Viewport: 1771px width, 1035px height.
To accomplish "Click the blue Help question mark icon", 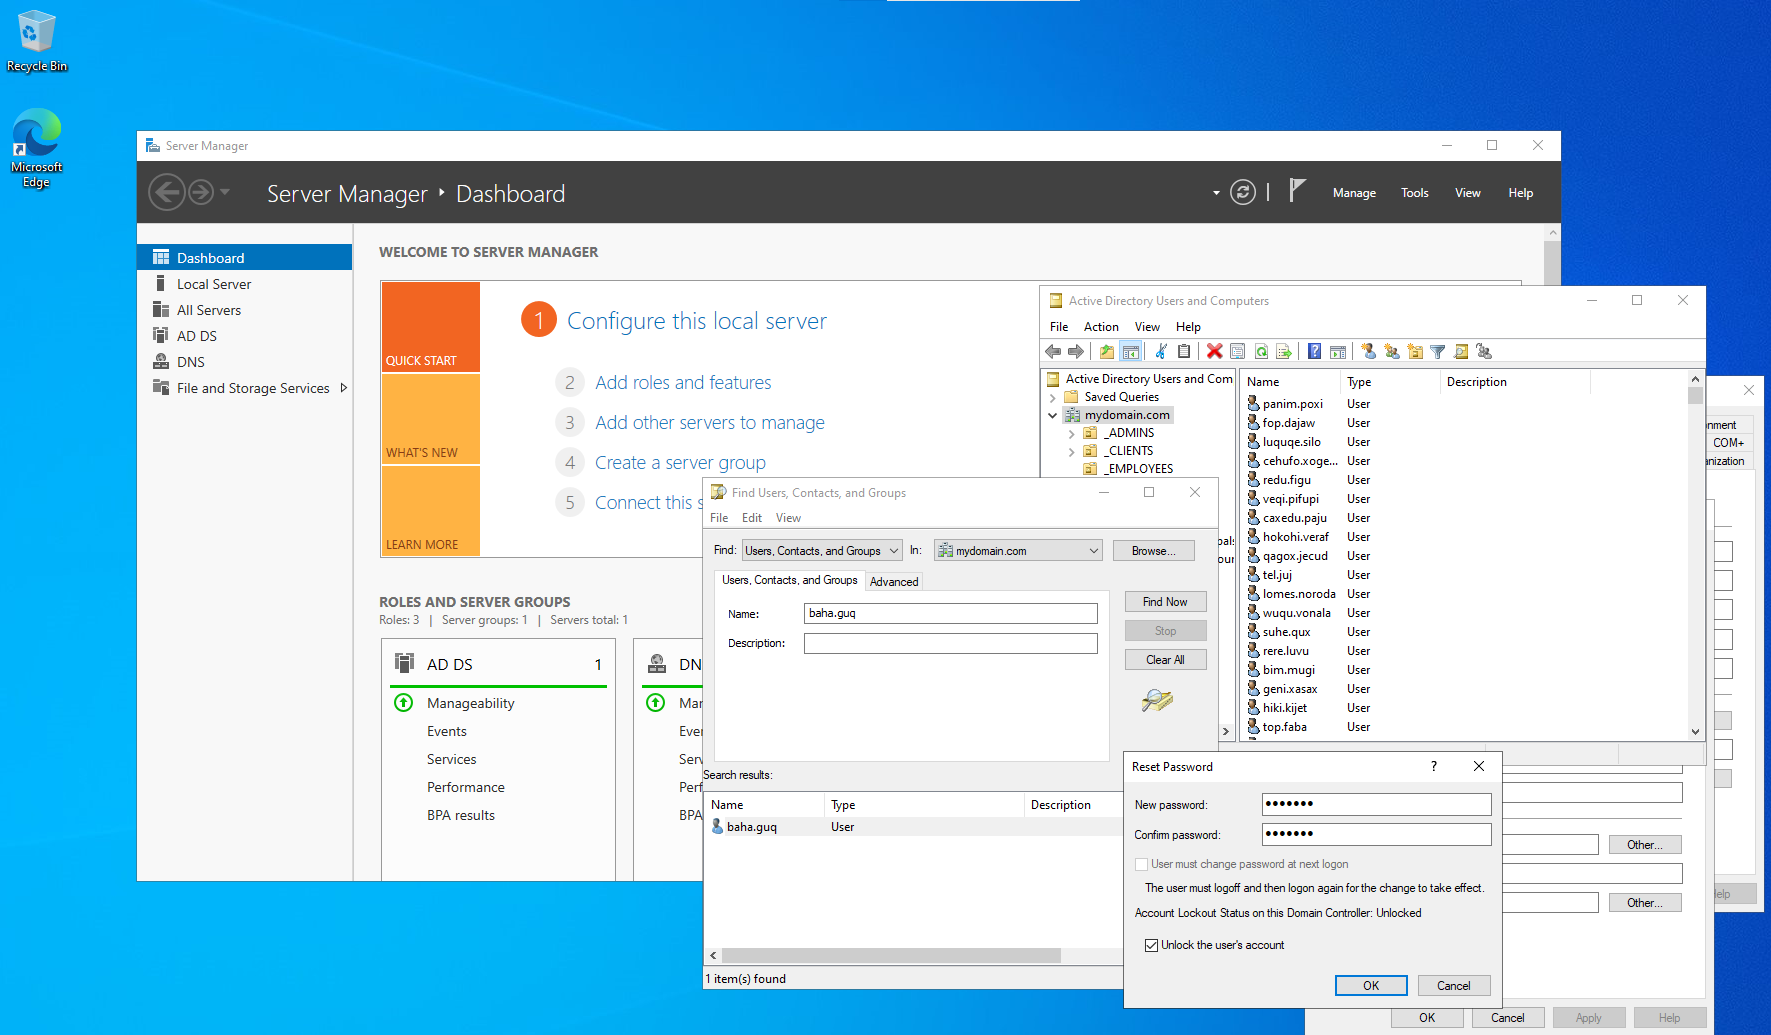I will point(1314,351).
